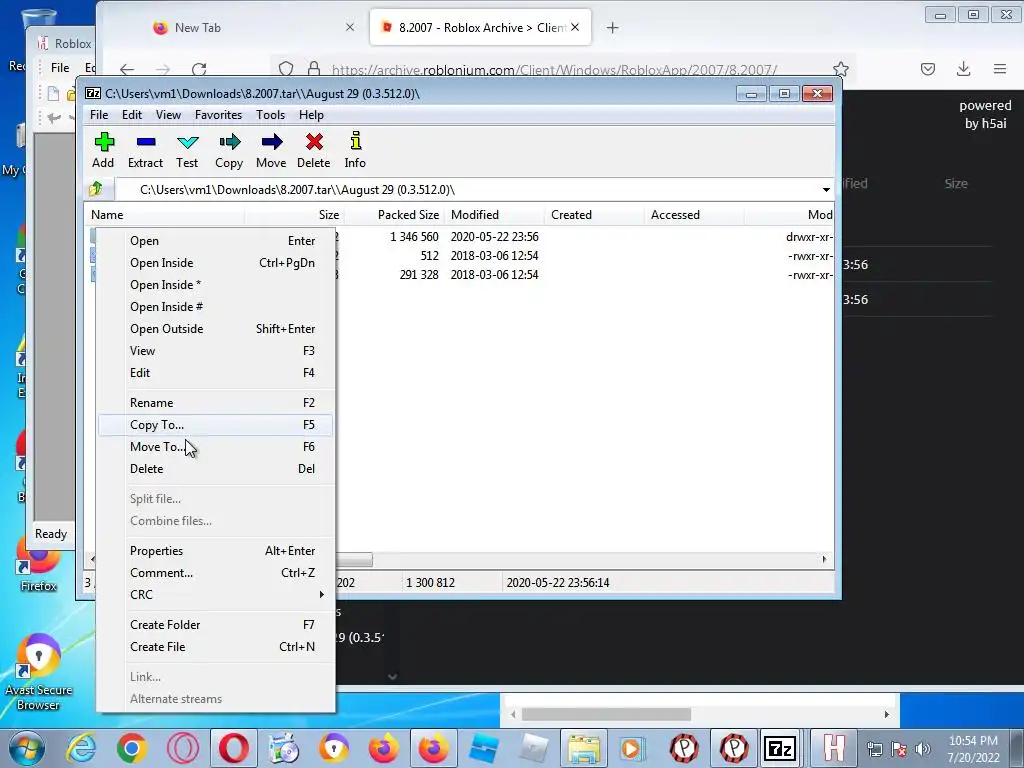Viewport: 1024px width, 768px height.
Task: Sort by the Name column header
Action: [165, 215]
